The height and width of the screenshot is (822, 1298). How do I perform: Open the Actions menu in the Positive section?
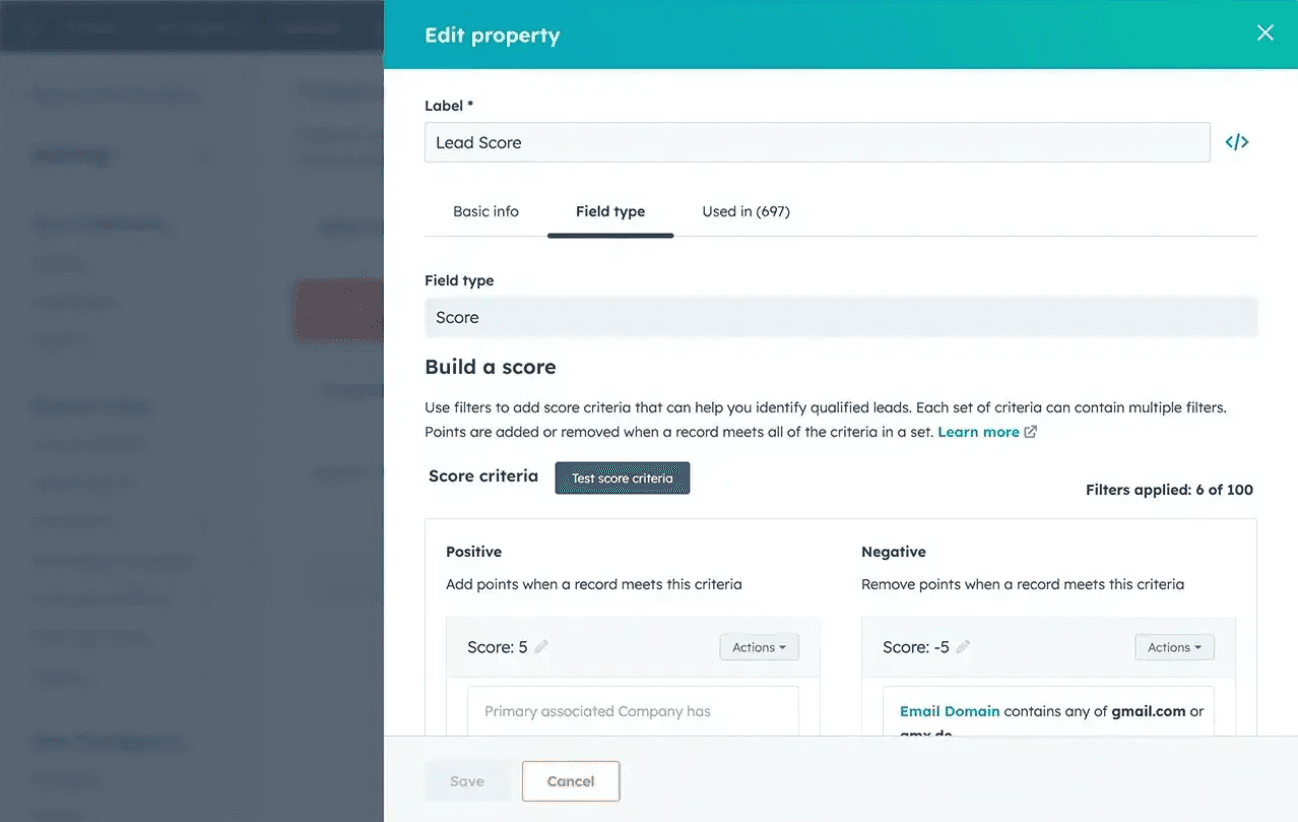(758, 647)
